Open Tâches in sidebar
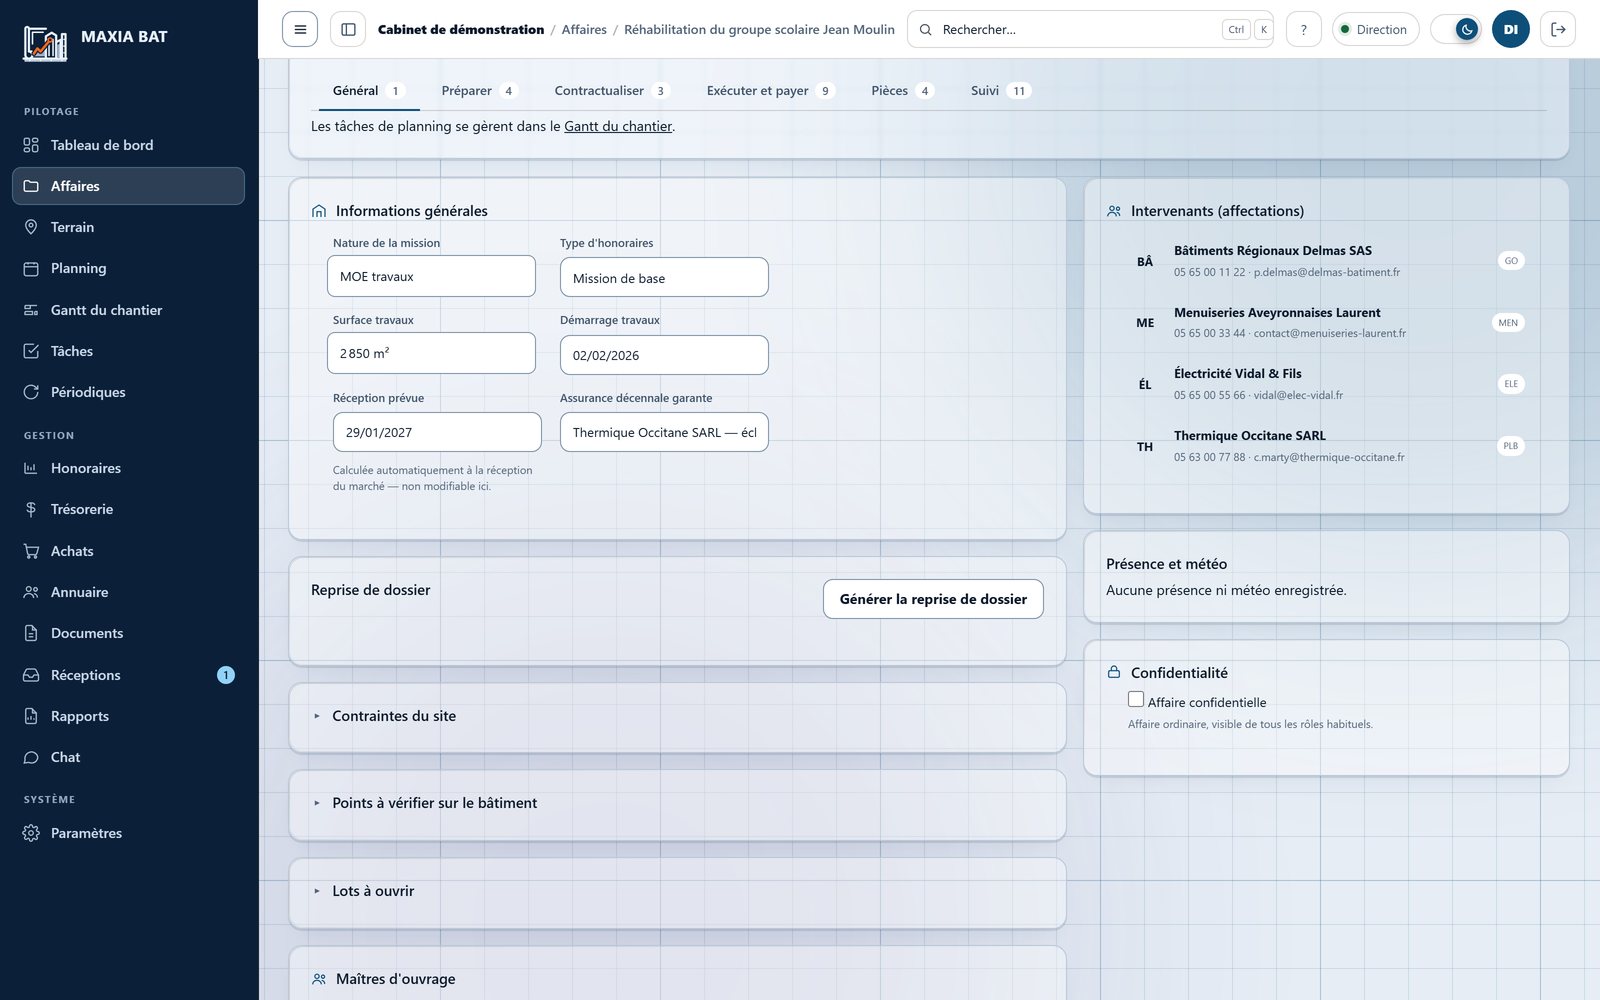Screen dimensions: 1600x1000 click(128, 351)
